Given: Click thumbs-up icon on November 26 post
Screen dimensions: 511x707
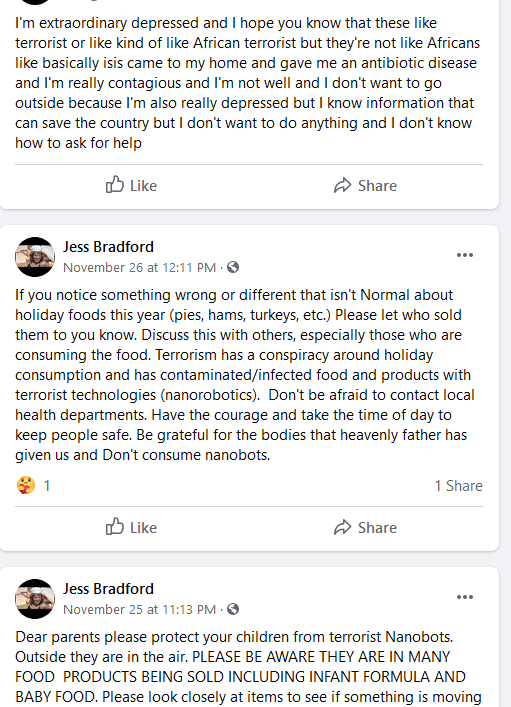Looking at the screenshot, I should coord(115,527).
